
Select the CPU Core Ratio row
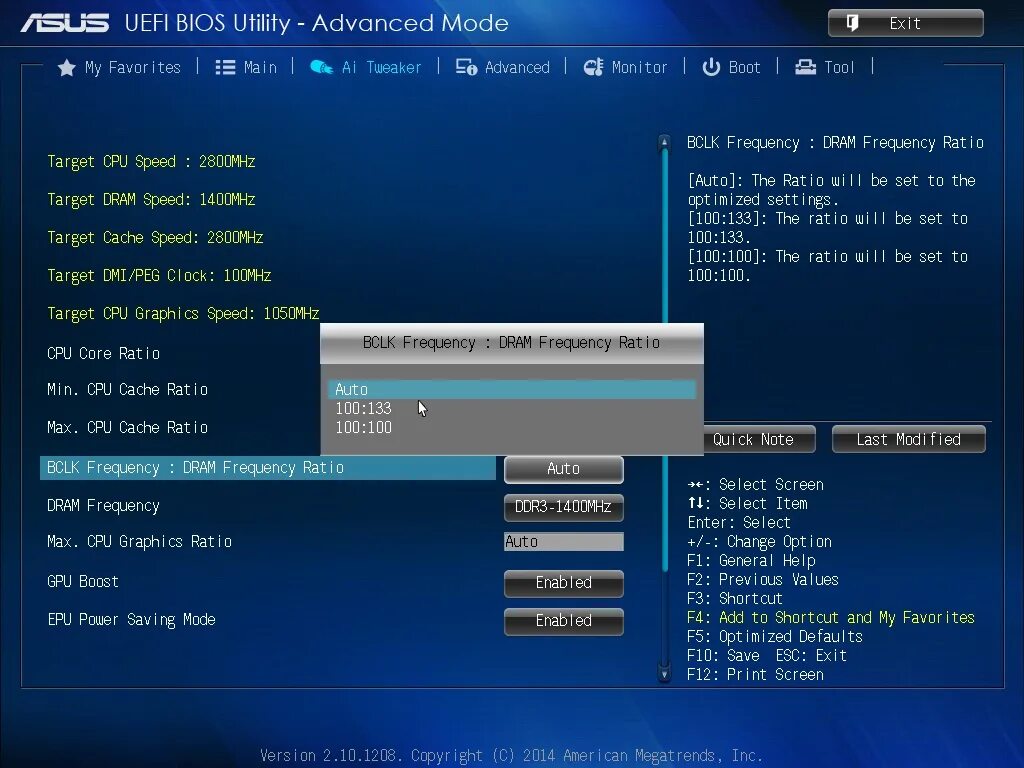point(103,353)
